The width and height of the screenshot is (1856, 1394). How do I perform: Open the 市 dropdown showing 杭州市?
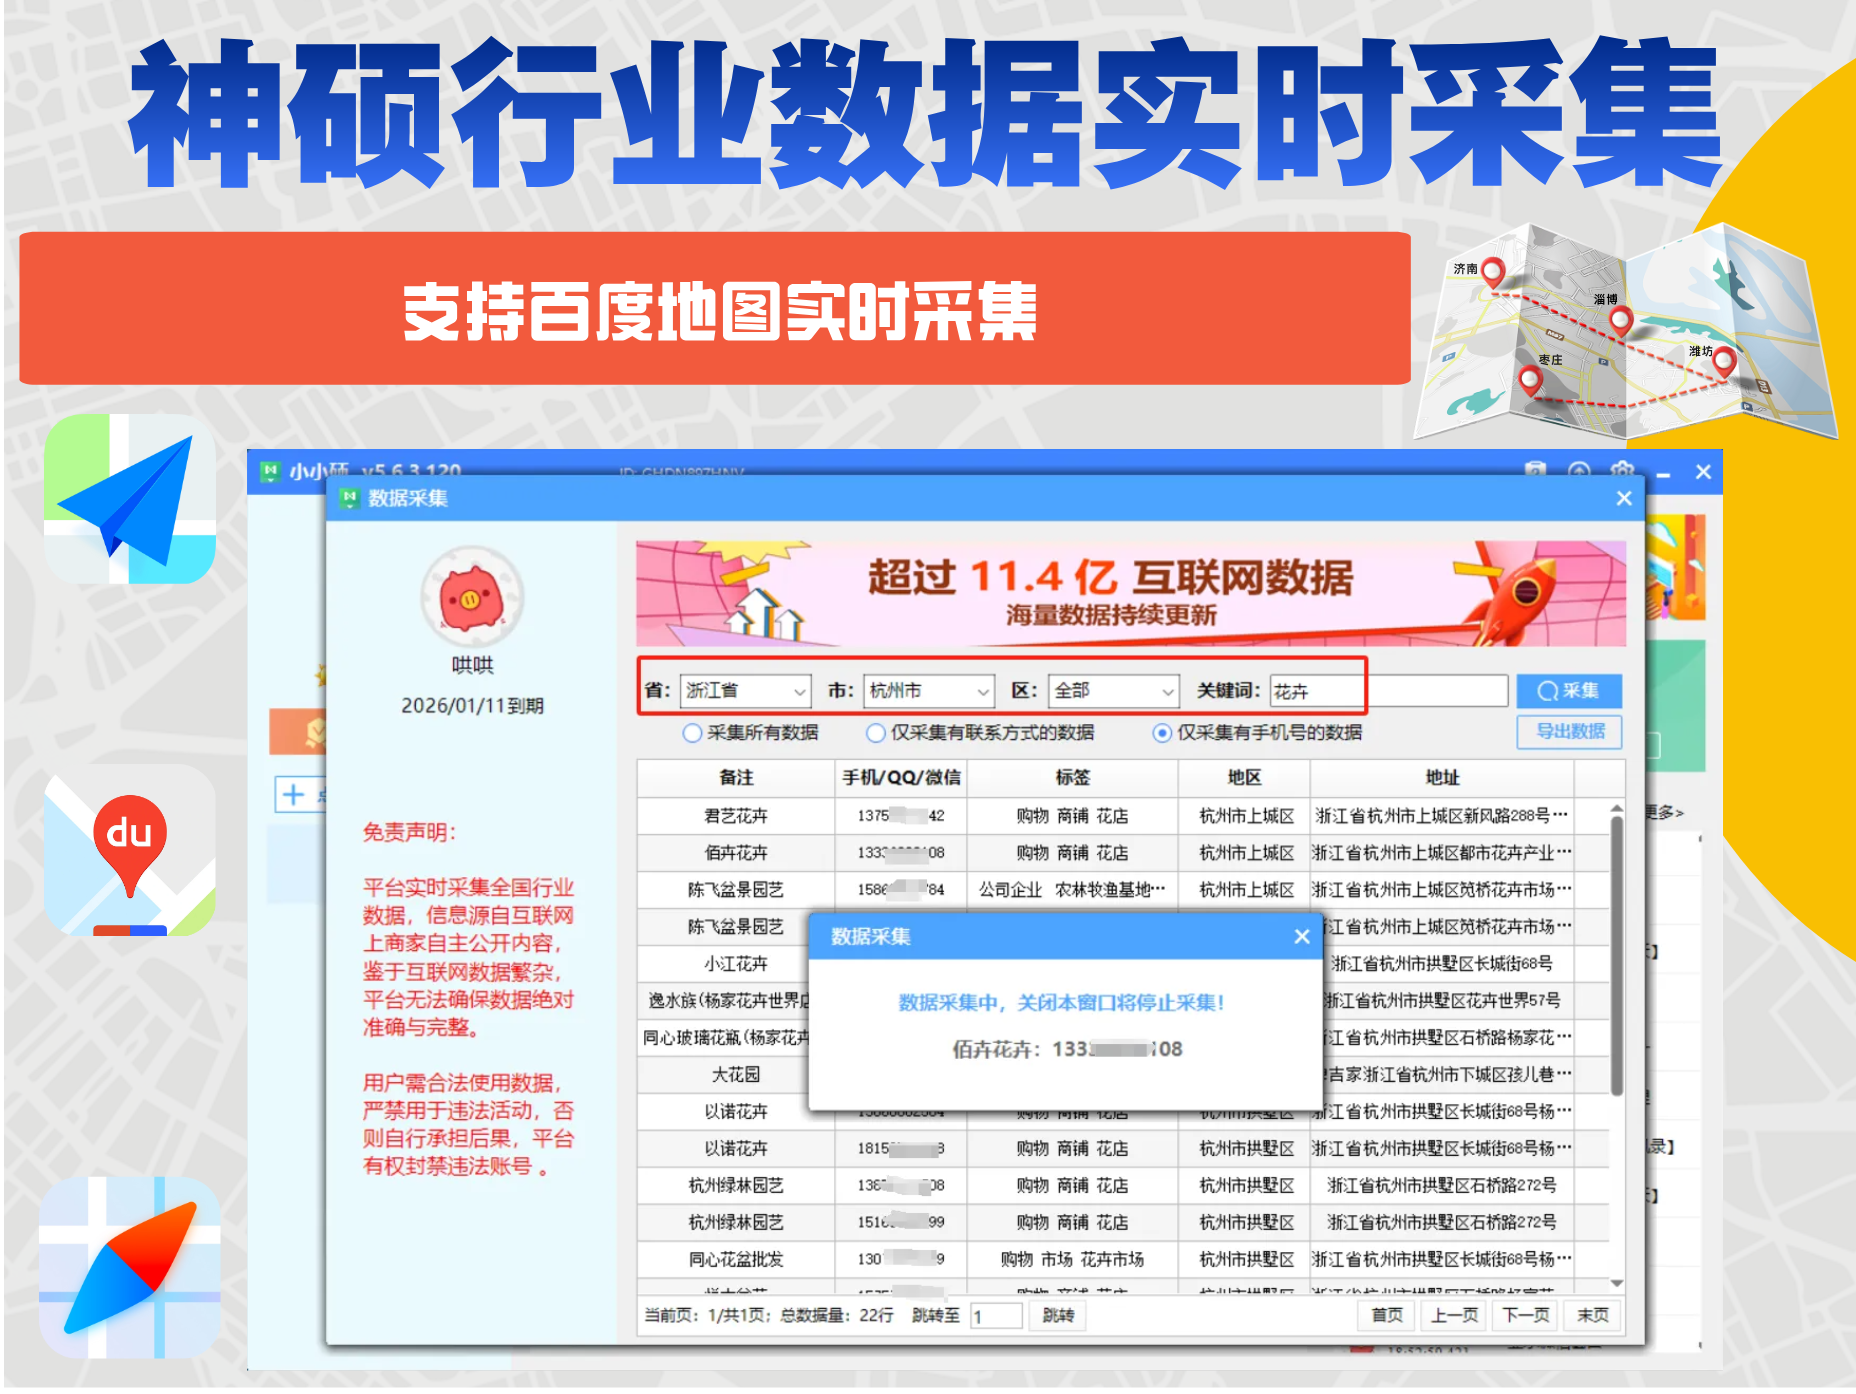click(929, 691)
